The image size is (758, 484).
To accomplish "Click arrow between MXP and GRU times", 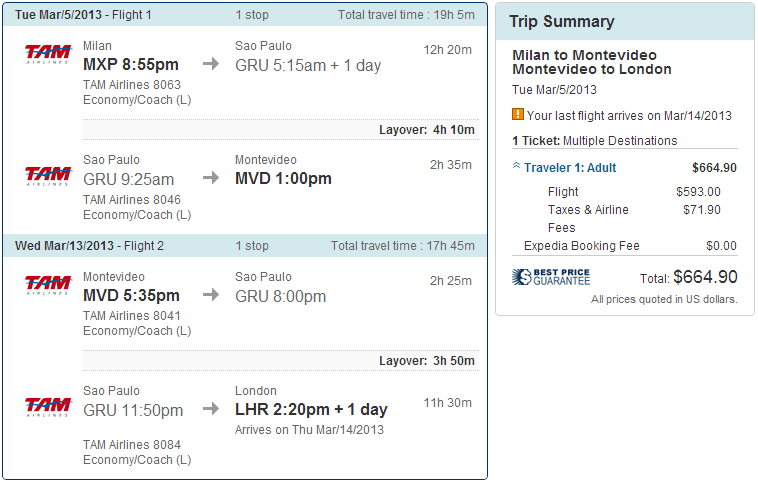I will click(x=211, y=65).
